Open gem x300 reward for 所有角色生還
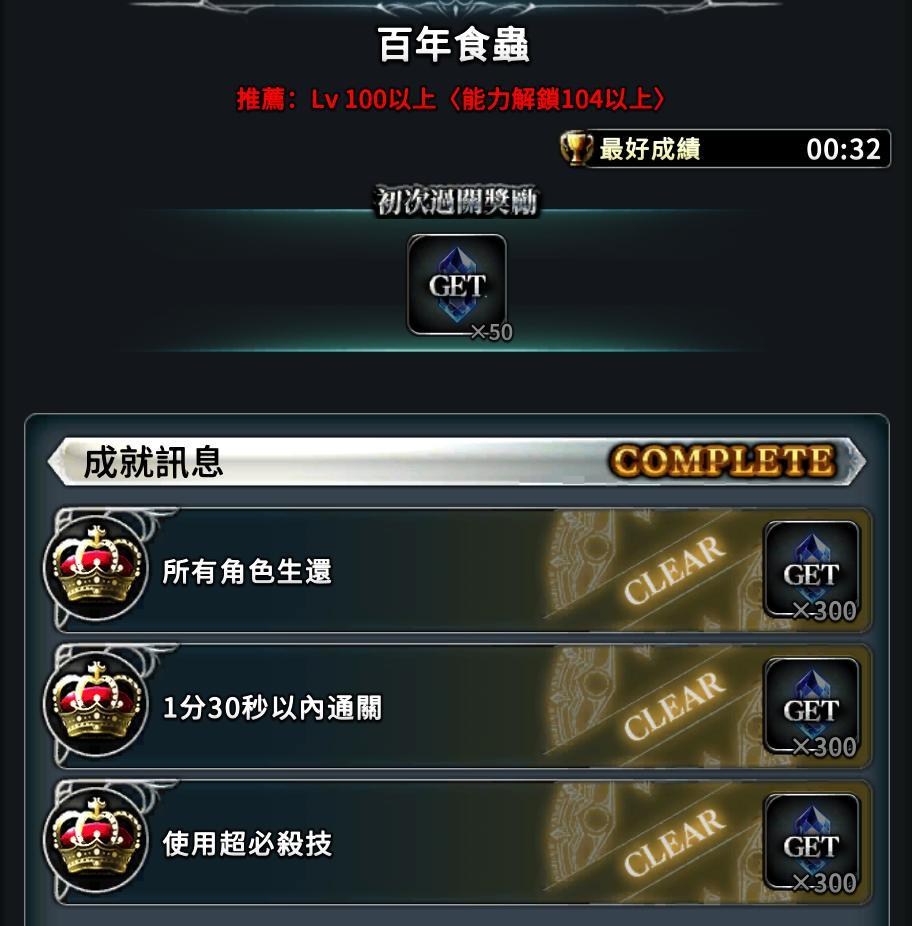Image resolution: width=912 pixels, height=926 pixels. pos(812,571)
